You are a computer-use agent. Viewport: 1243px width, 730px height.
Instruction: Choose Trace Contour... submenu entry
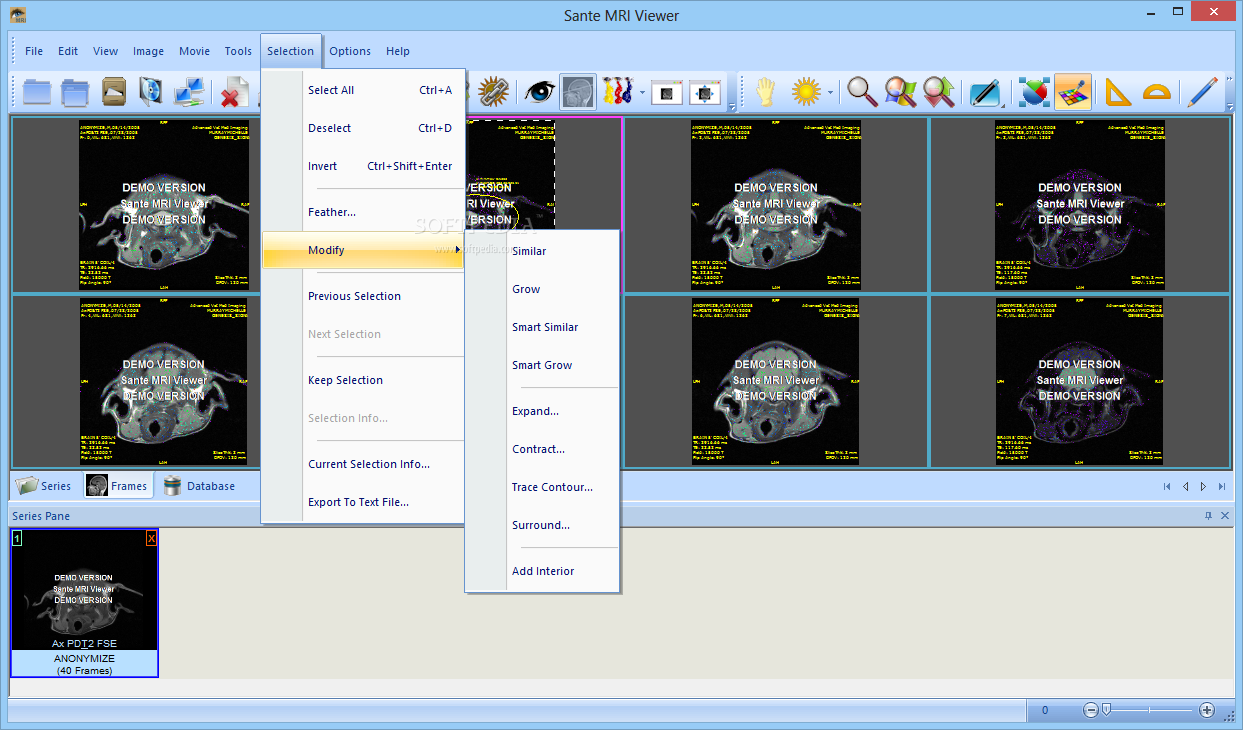(543, 487)
